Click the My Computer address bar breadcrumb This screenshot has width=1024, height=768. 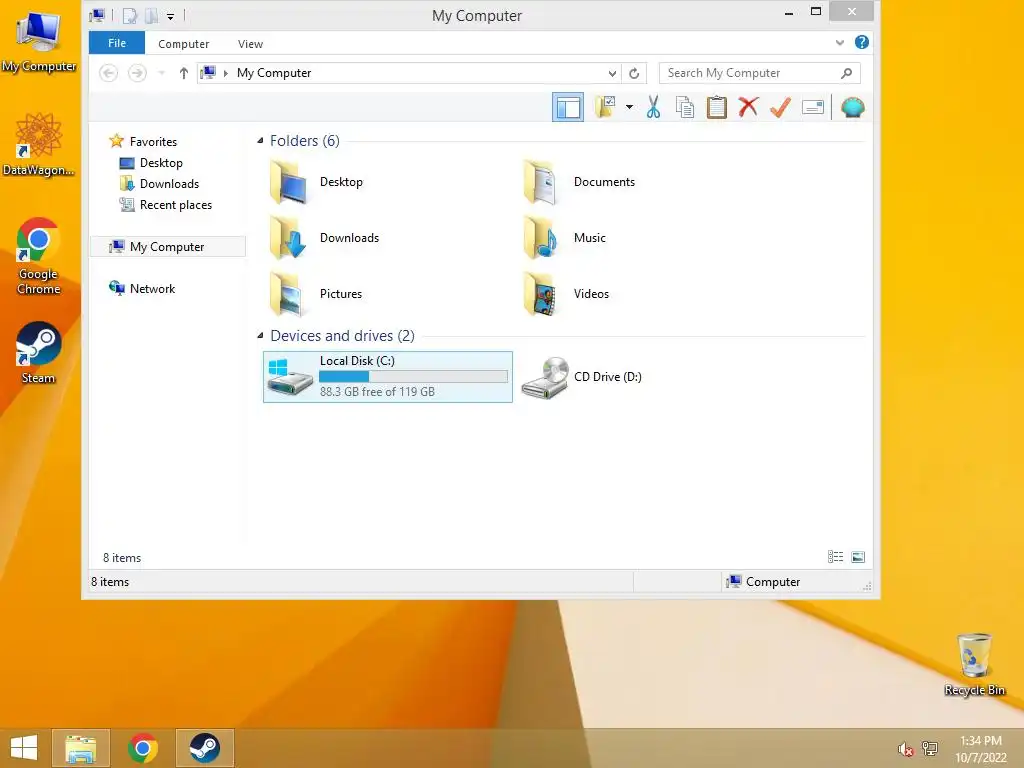point(274,73)
